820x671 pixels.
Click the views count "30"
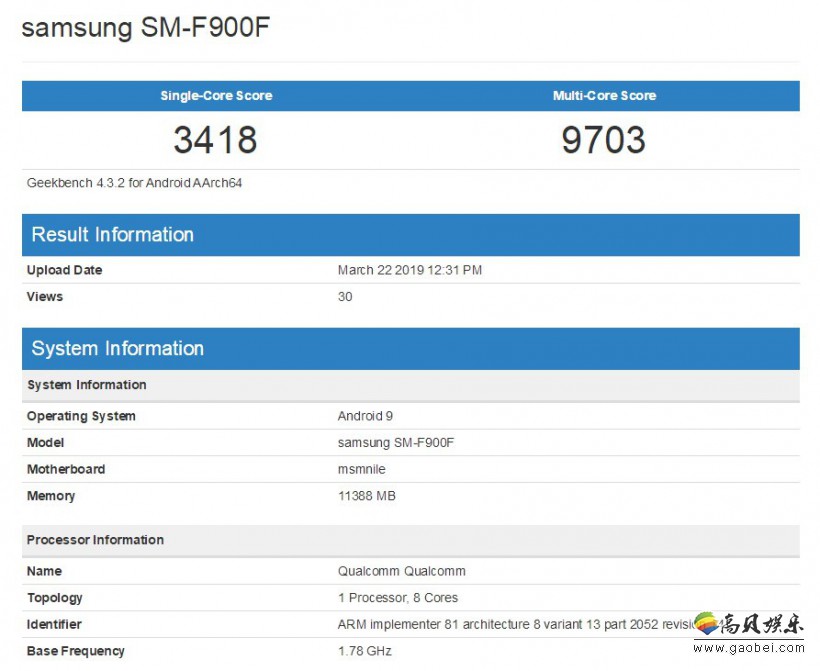345,297
